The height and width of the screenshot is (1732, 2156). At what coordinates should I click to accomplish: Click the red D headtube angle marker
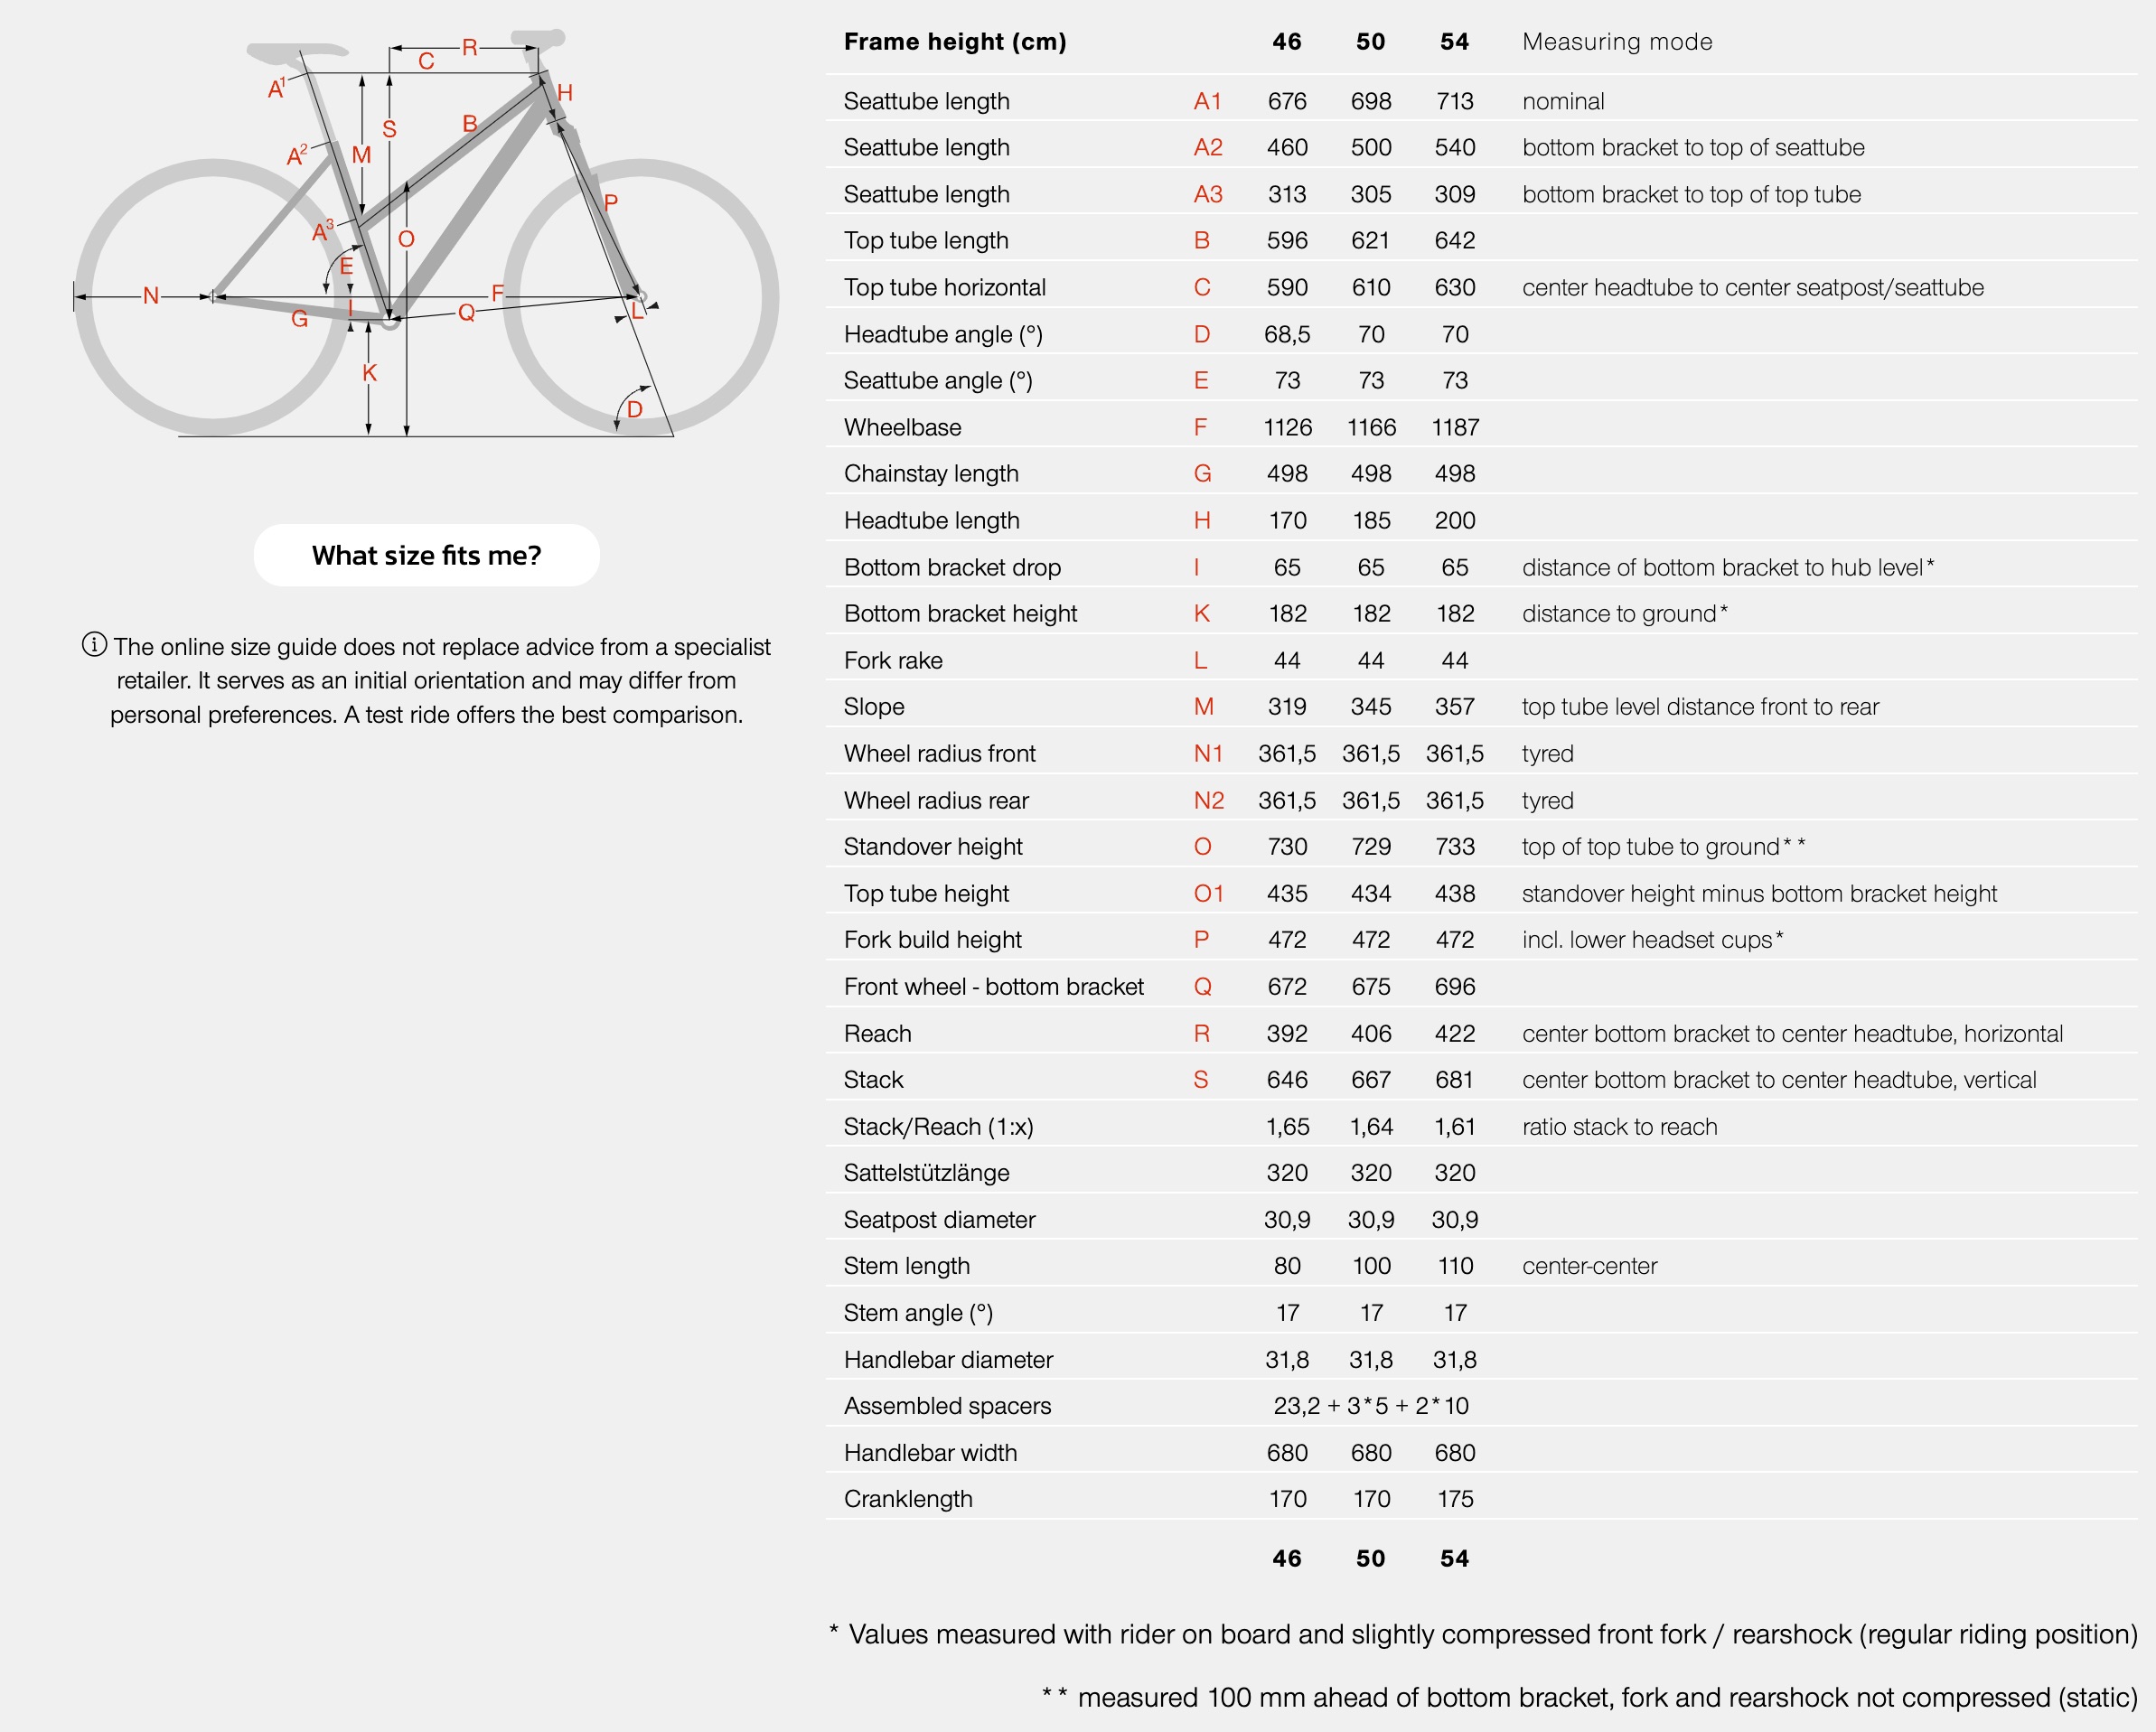634,409
